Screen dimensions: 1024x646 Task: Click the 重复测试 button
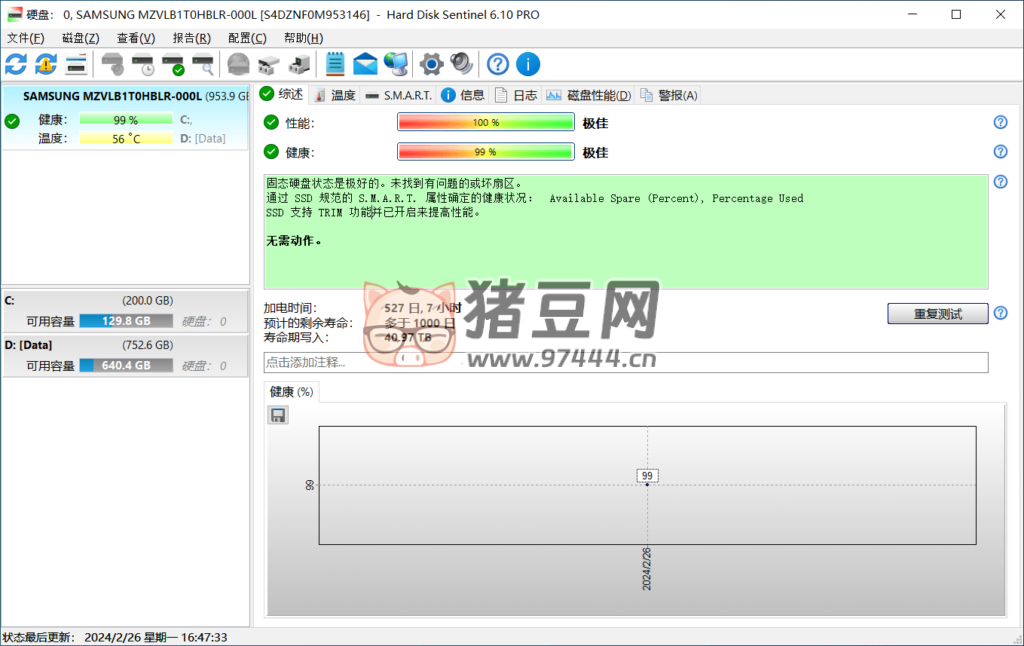point(937,314)
